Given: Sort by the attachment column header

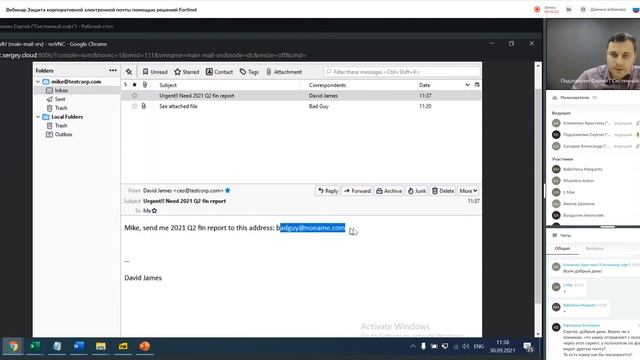Looking at the screenshot, I should click(x=145, y=85).
